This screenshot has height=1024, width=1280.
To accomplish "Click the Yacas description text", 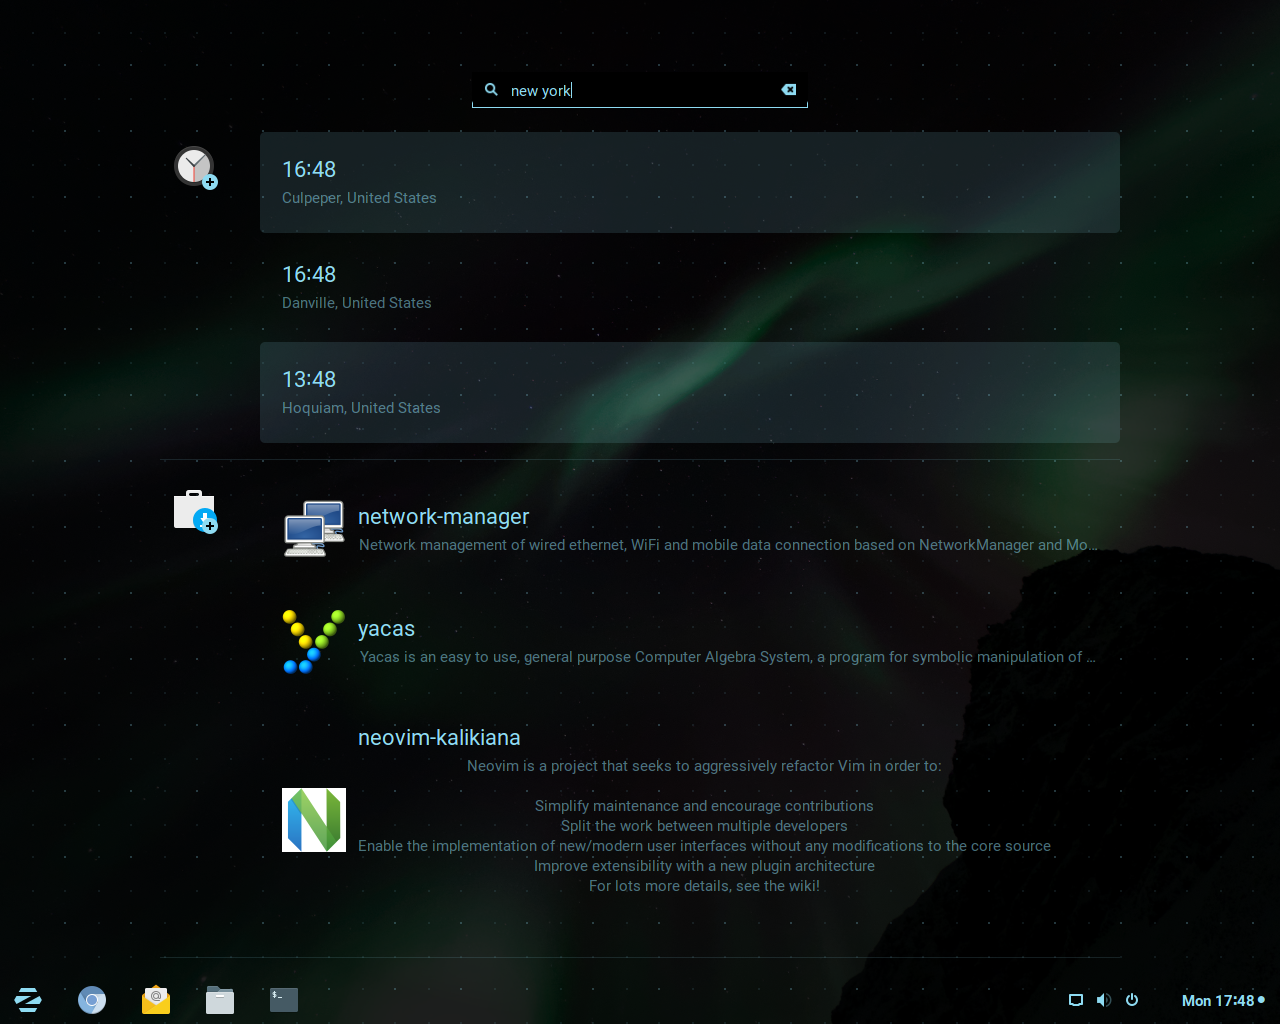I will click(728, 657).
